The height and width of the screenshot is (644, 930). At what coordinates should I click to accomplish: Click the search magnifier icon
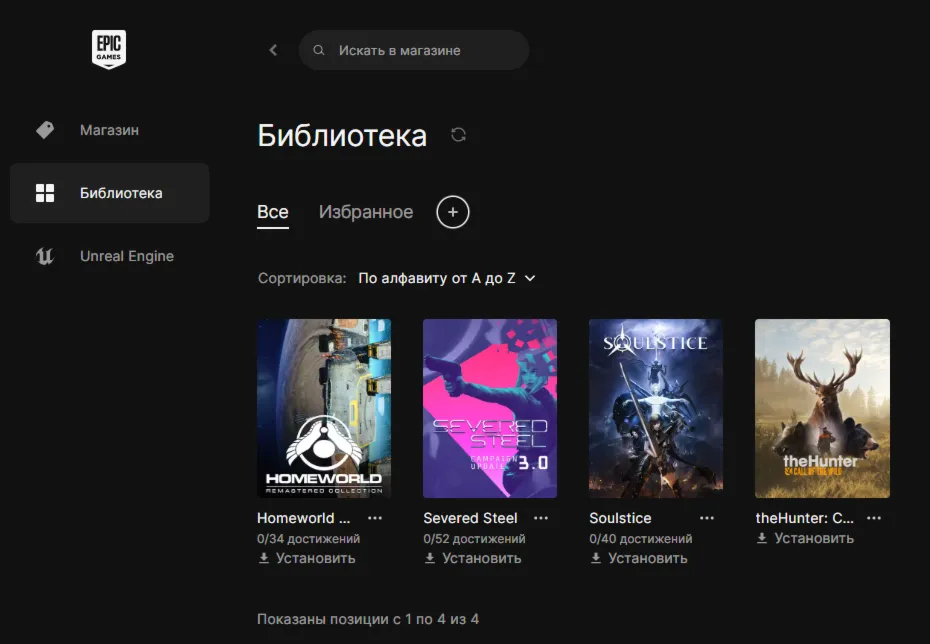[x=319, y=50]
